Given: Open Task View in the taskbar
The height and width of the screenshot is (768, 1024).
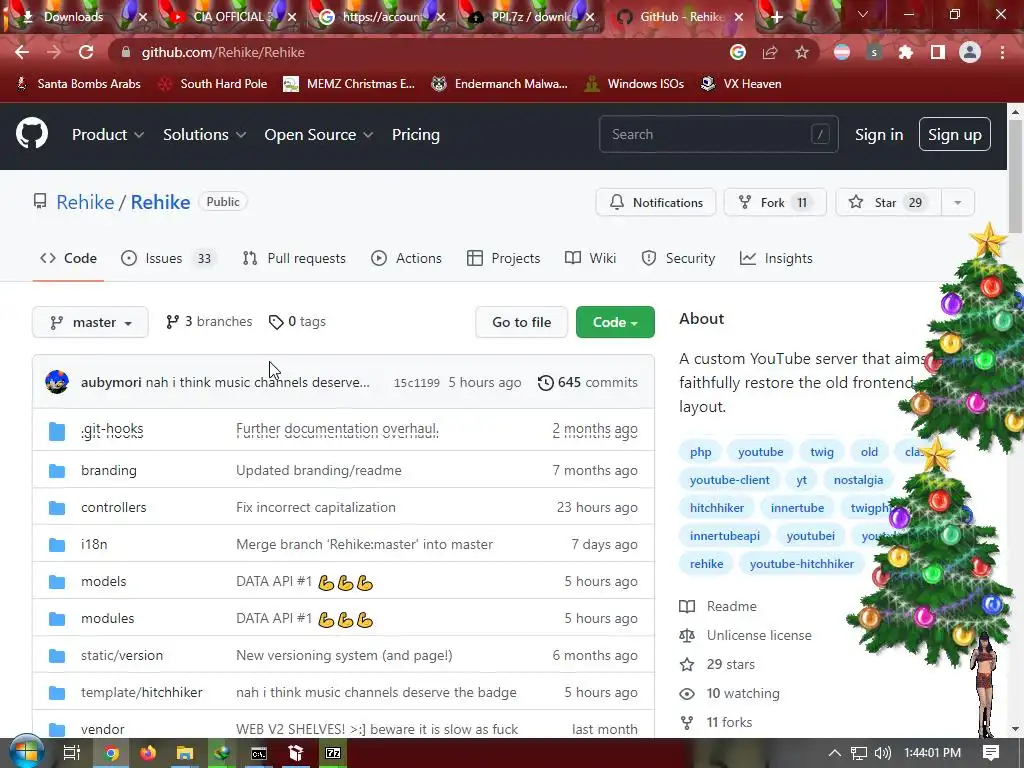Looking at the screenshot, I should click(71, 753).
